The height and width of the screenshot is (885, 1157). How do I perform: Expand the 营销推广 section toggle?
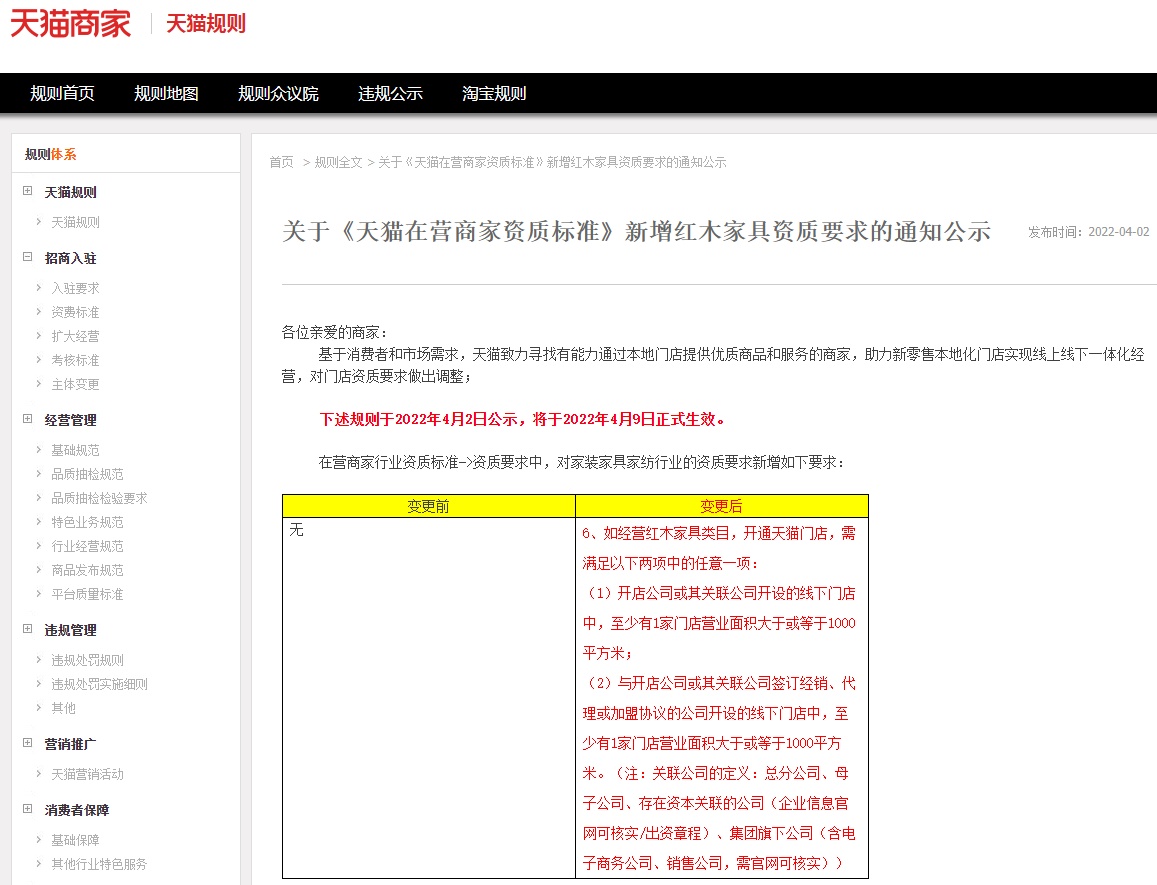(27, 743)
